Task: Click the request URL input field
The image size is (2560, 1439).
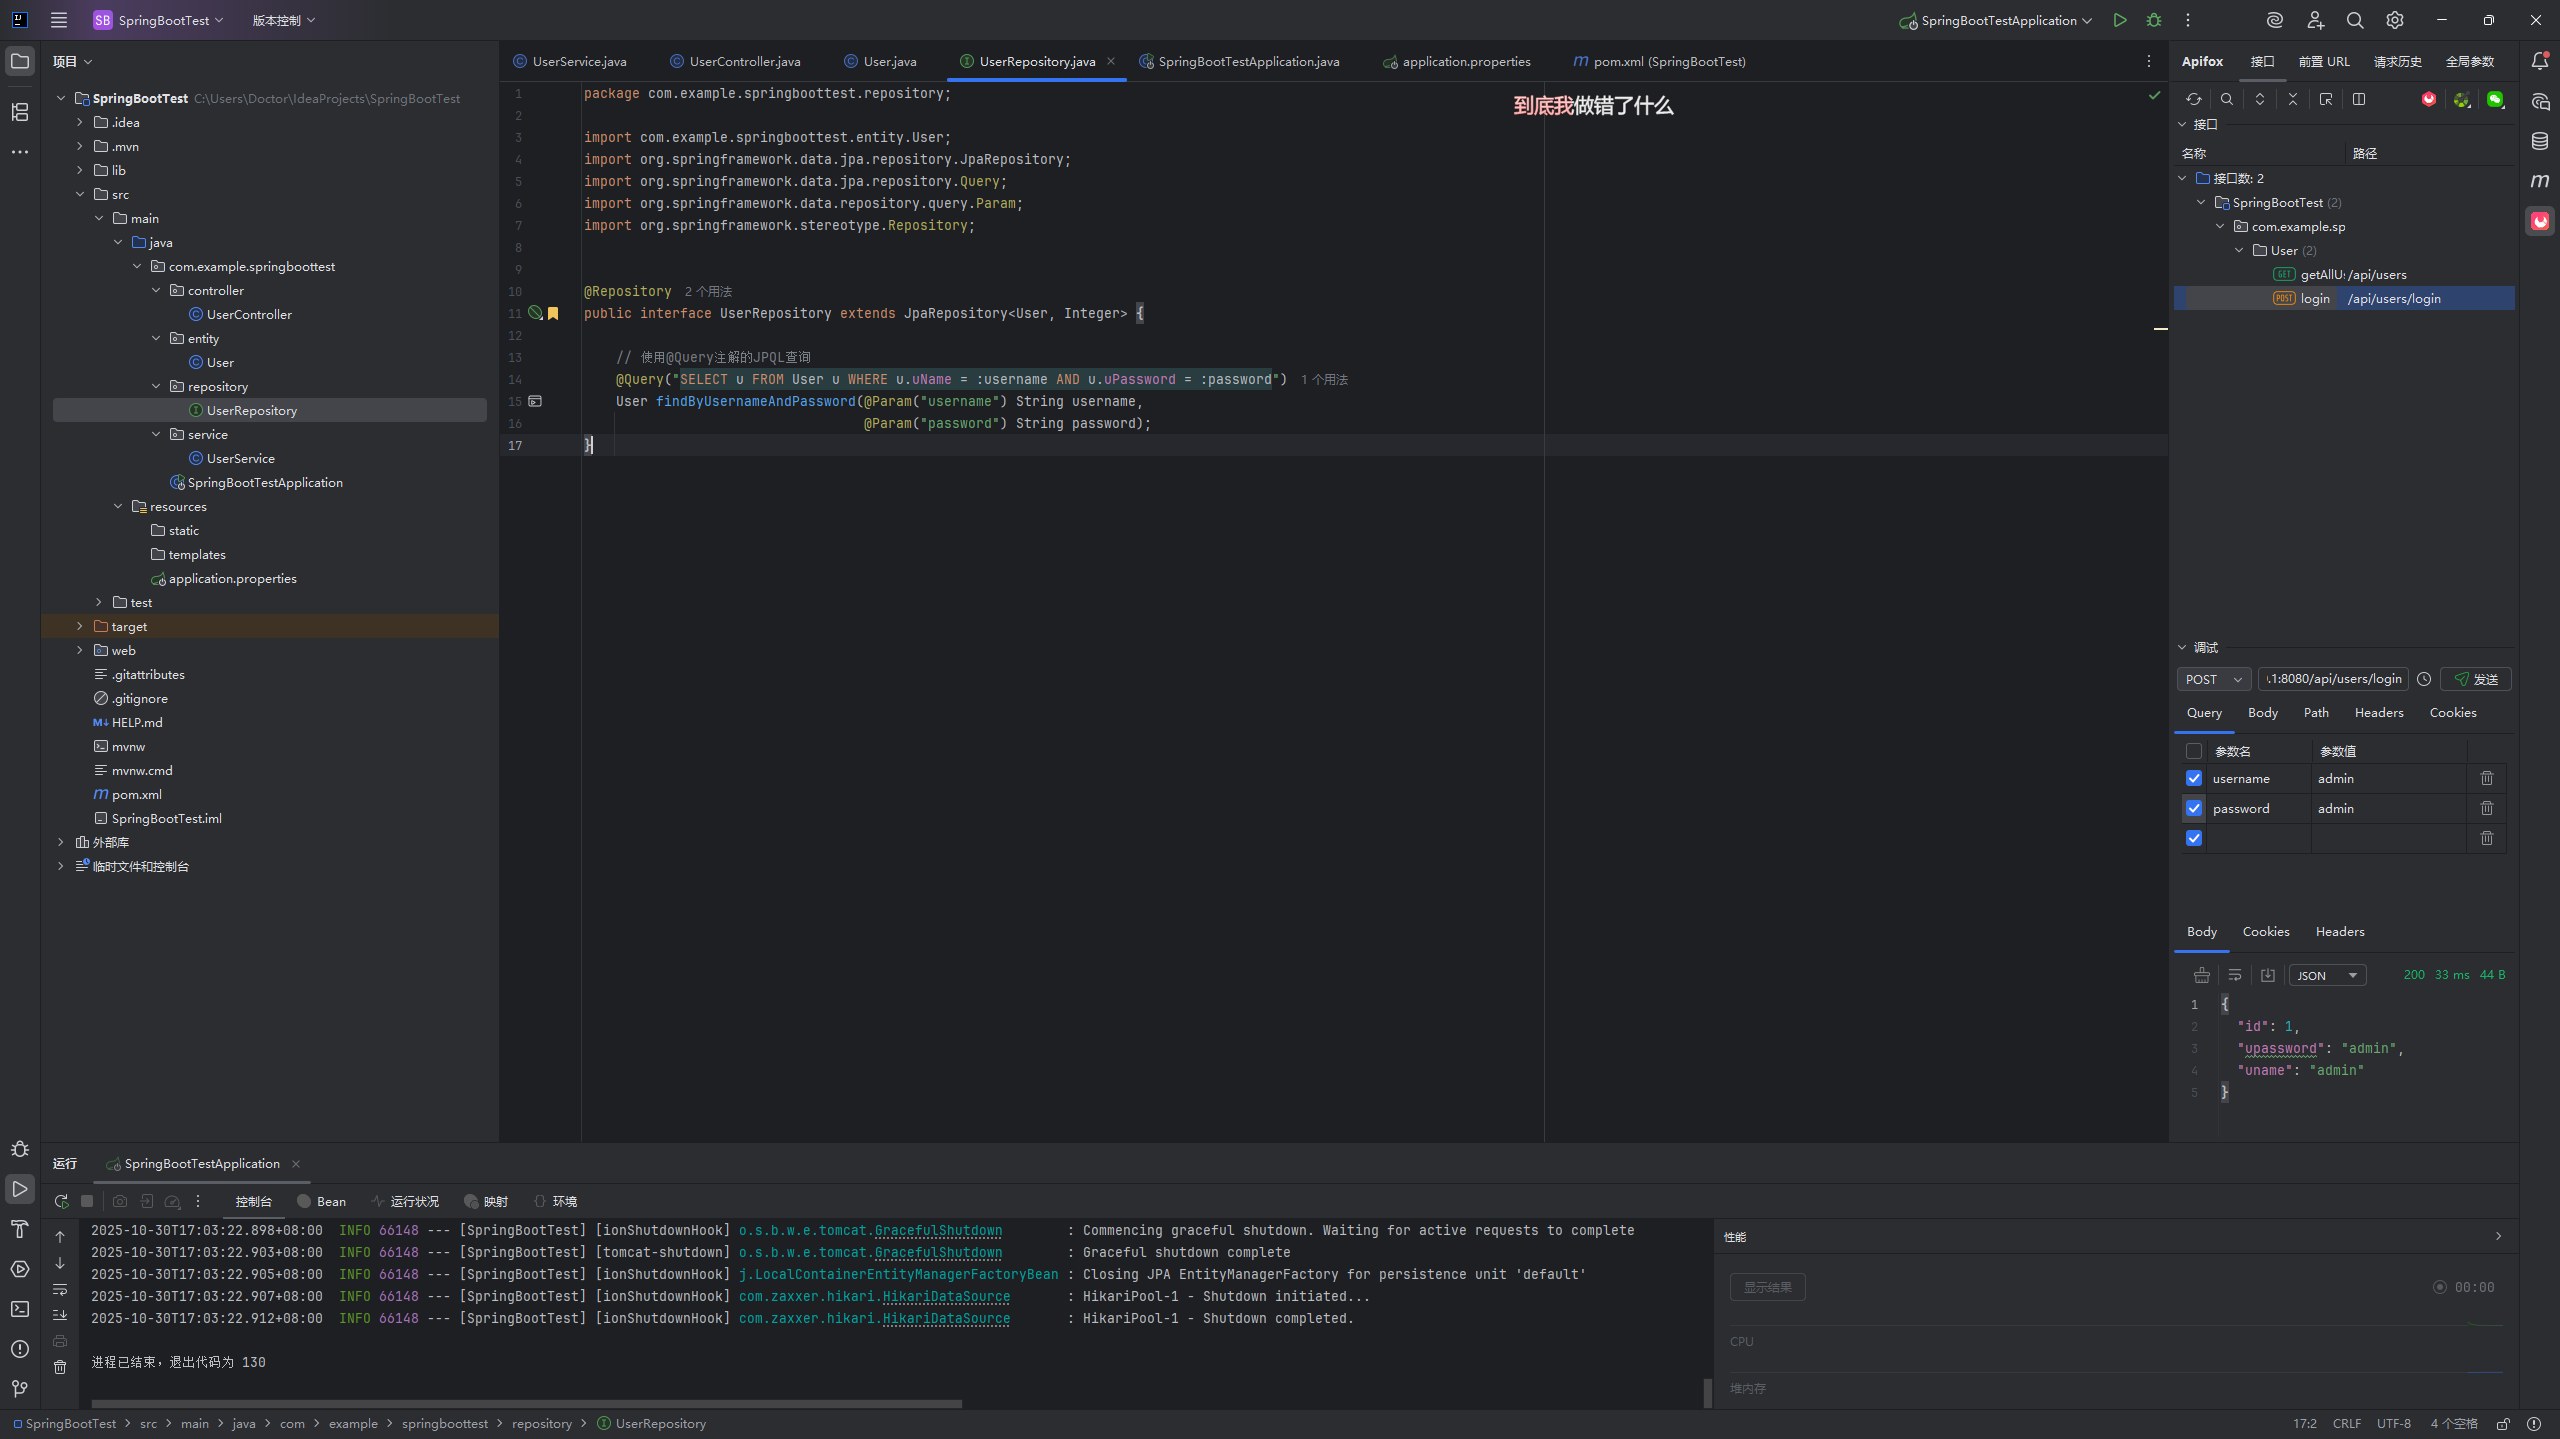Action: point(2333,679)
